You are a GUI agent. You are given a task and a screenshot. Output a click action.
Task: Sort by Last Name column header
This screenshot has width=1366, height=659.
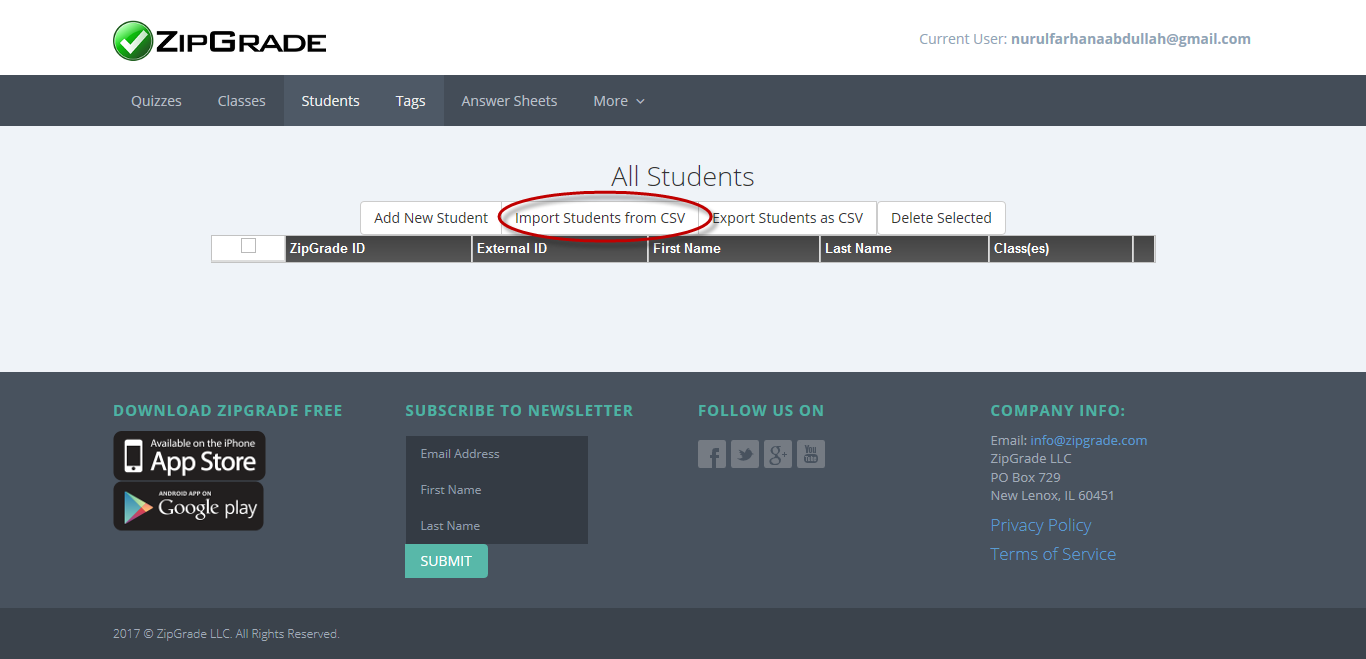905,249
